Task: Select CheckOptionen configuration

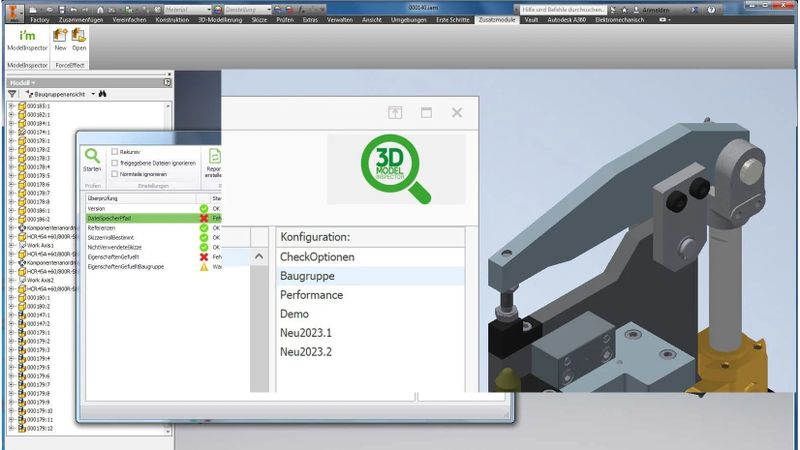Action: [371, 257]
